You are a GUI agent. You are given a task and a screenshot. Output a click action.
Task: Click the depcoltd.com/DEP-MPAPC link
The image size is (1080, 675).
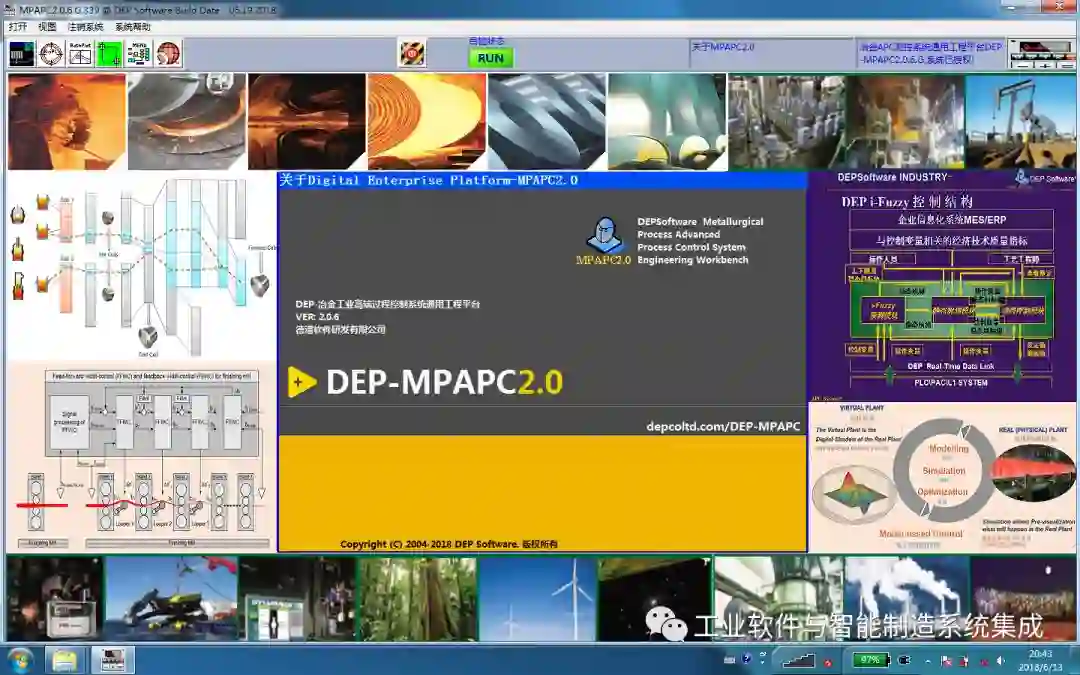pyautogui.click(x=723, y=427)
